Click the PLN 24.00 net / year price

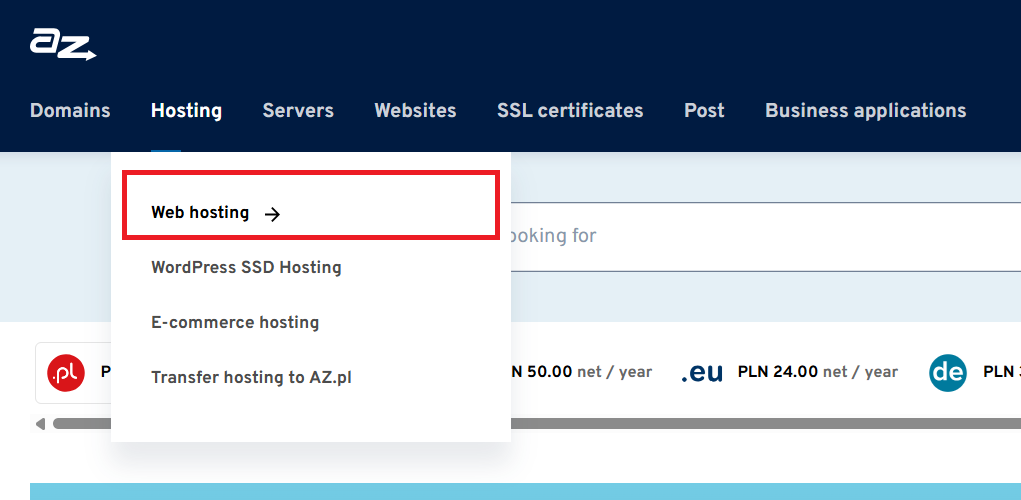coord(818,372)
